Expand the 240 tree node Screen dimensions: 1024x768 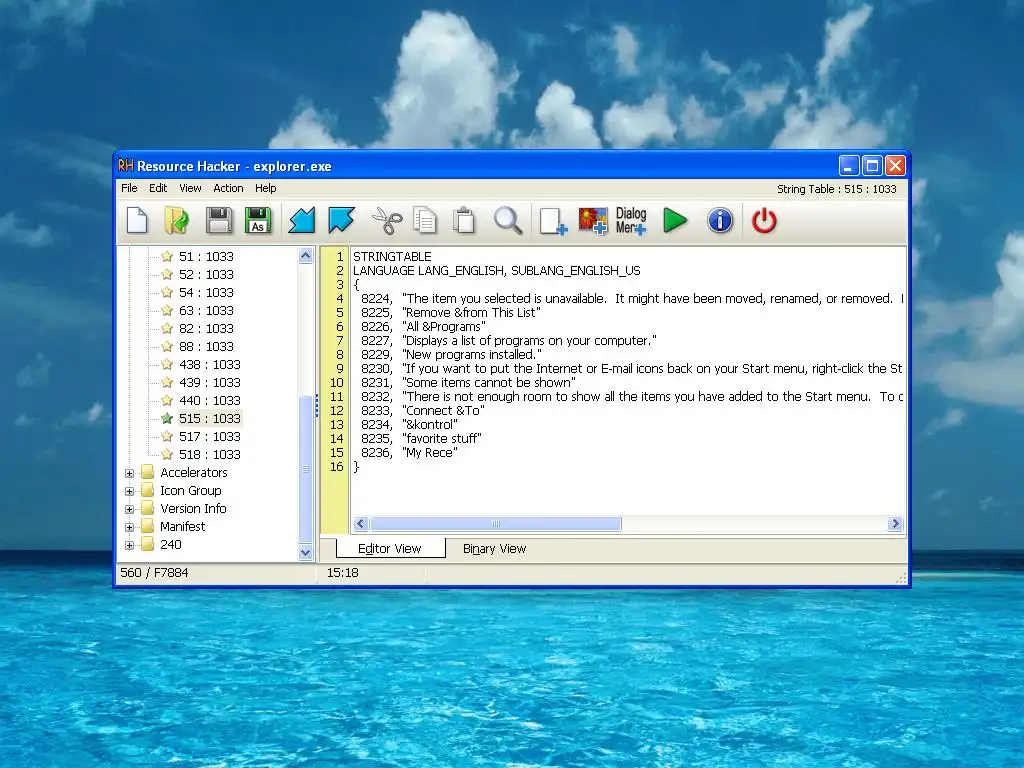[129, 545]
